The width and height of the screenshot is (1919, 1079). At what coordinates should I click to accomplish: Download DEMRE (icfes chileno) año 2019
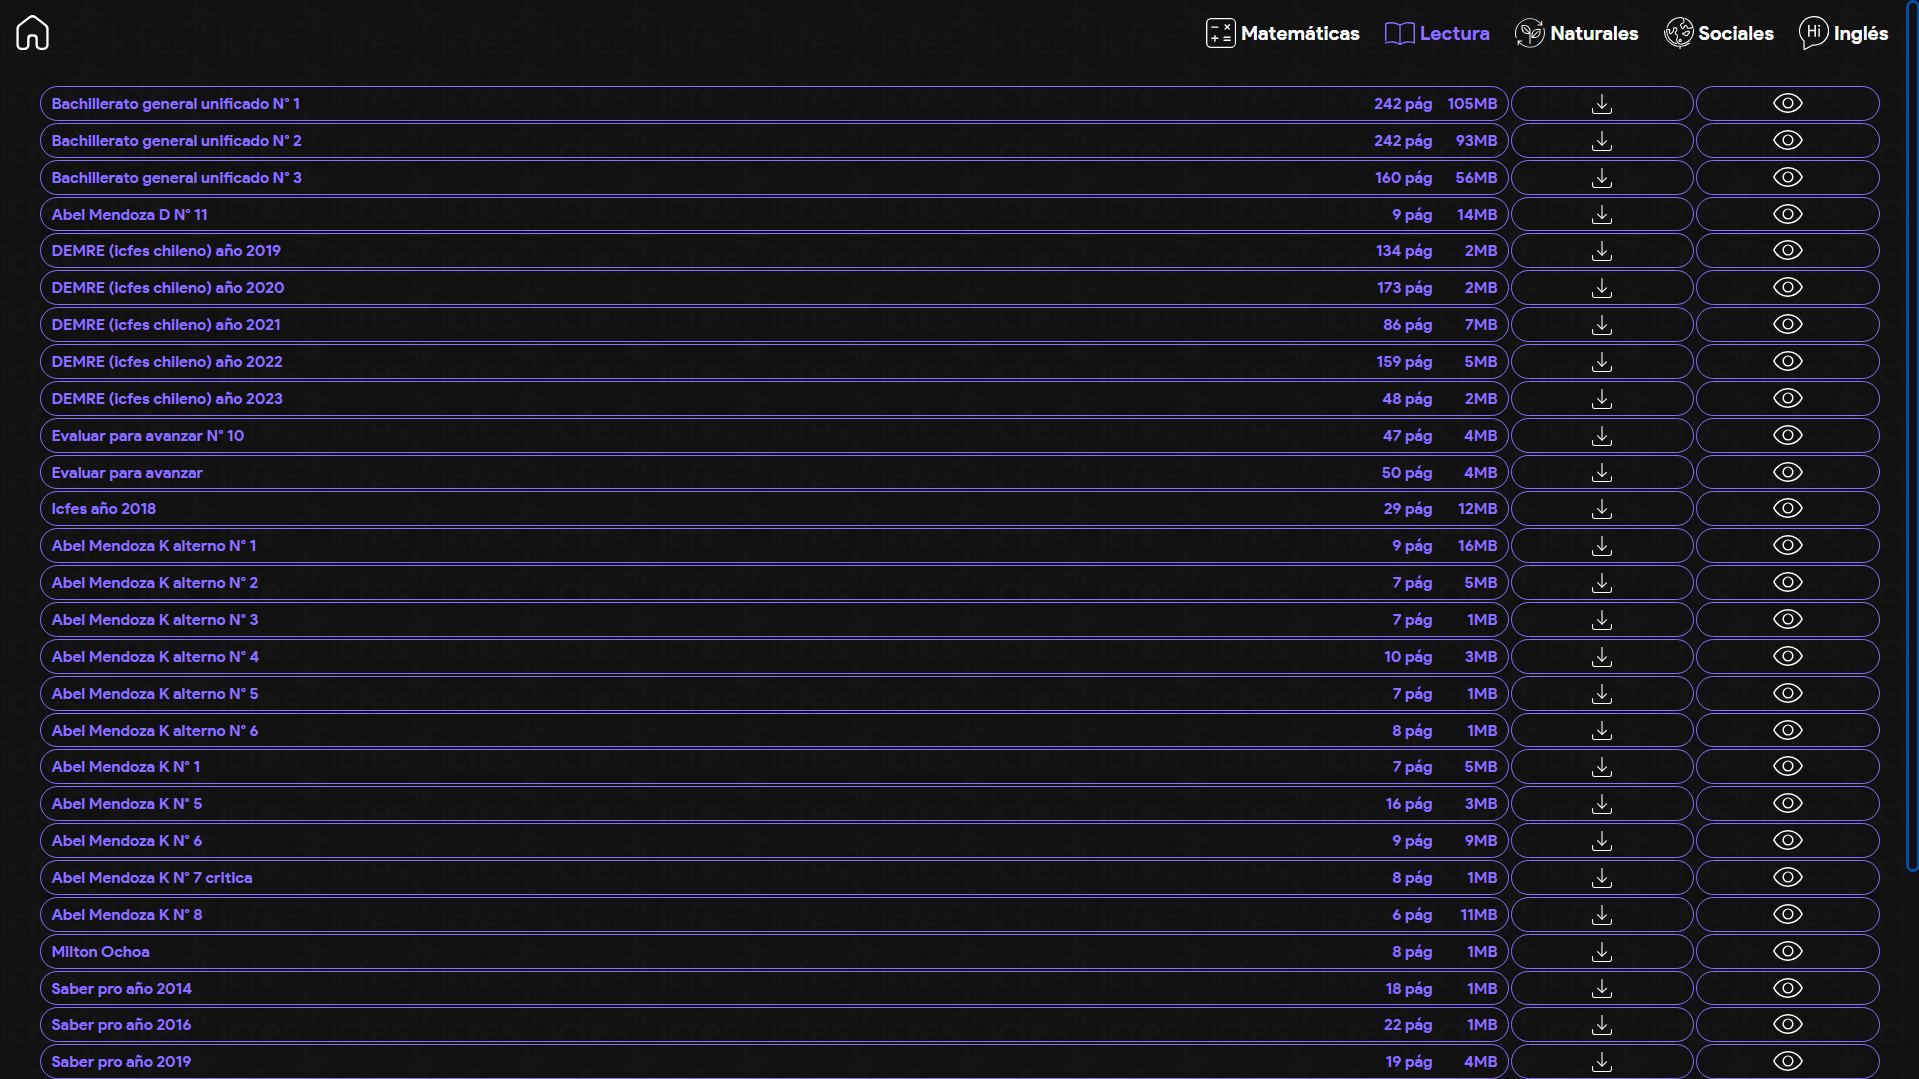pos(1602,251)
